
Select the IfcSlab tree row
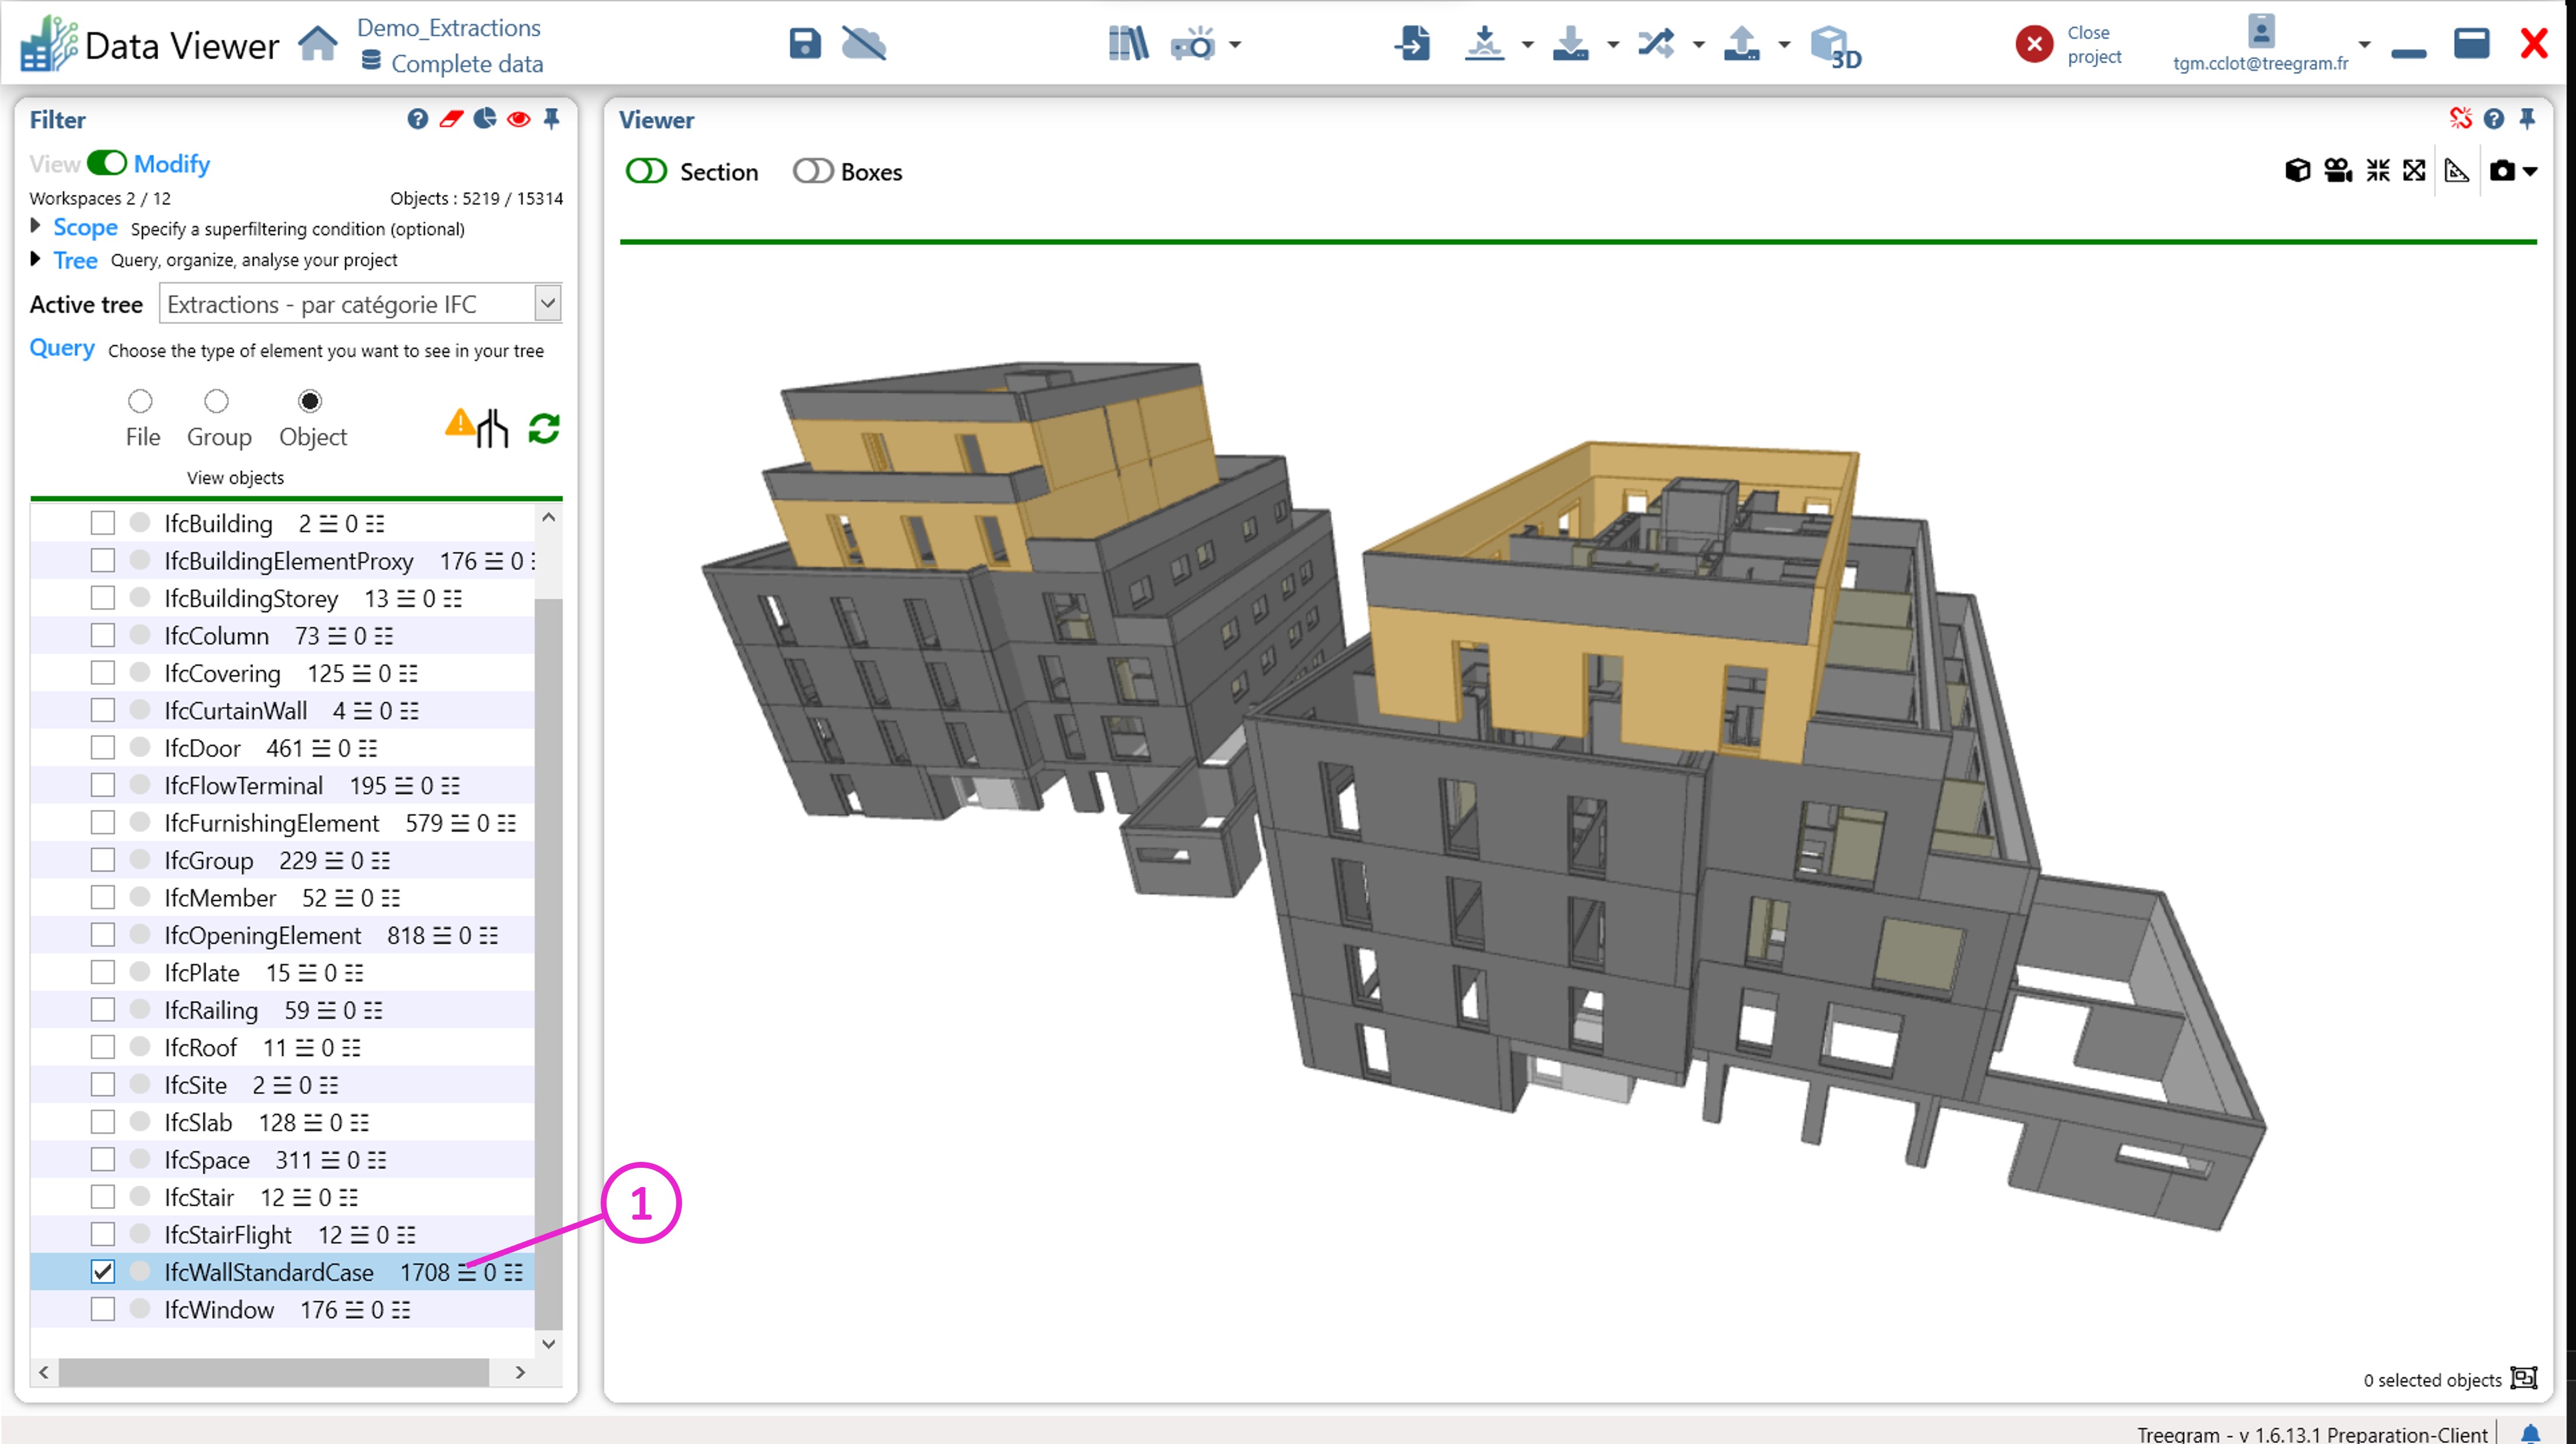tap(198, 1122)
